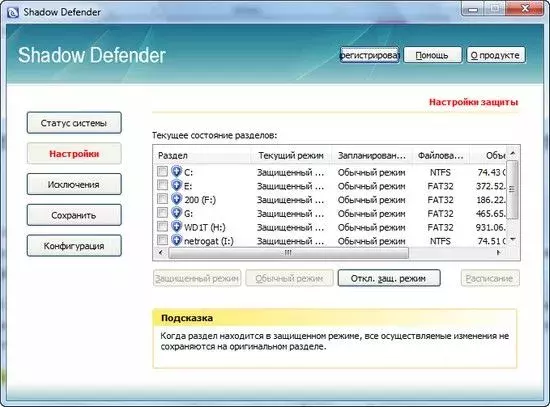
Task: Open the Статус системы section
Action: 74,123
